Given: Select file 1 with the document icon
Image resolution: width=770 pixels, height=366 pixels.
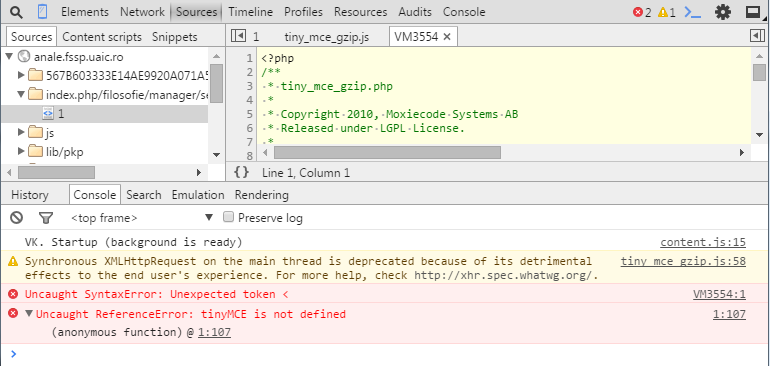Looking at the screenshot, I should [48, 113].
